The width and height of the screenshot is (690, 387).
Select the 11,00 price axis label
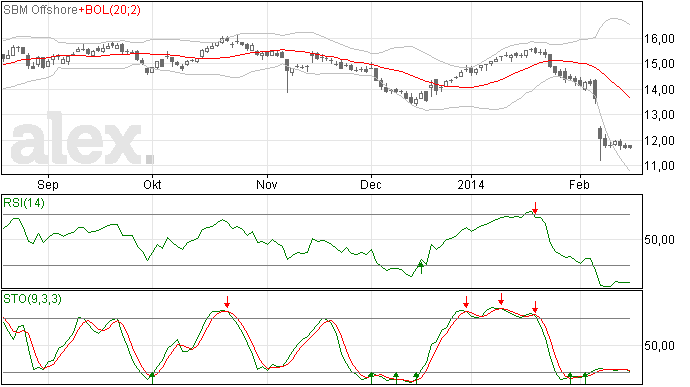tap(659, 166)
